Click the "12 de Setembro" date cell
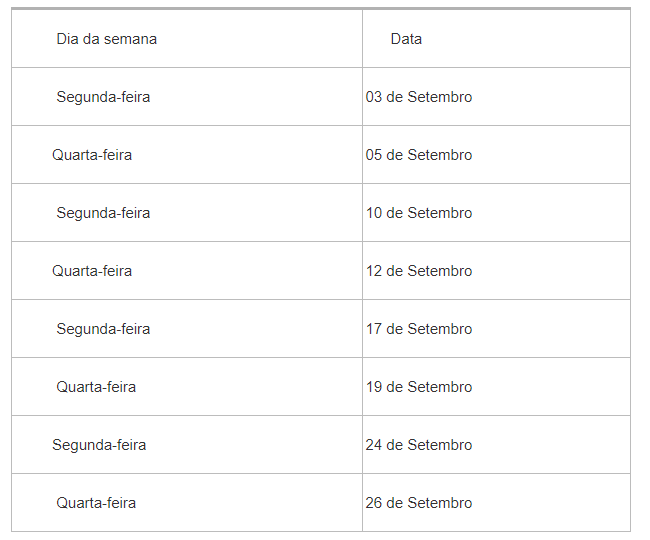 419,271
